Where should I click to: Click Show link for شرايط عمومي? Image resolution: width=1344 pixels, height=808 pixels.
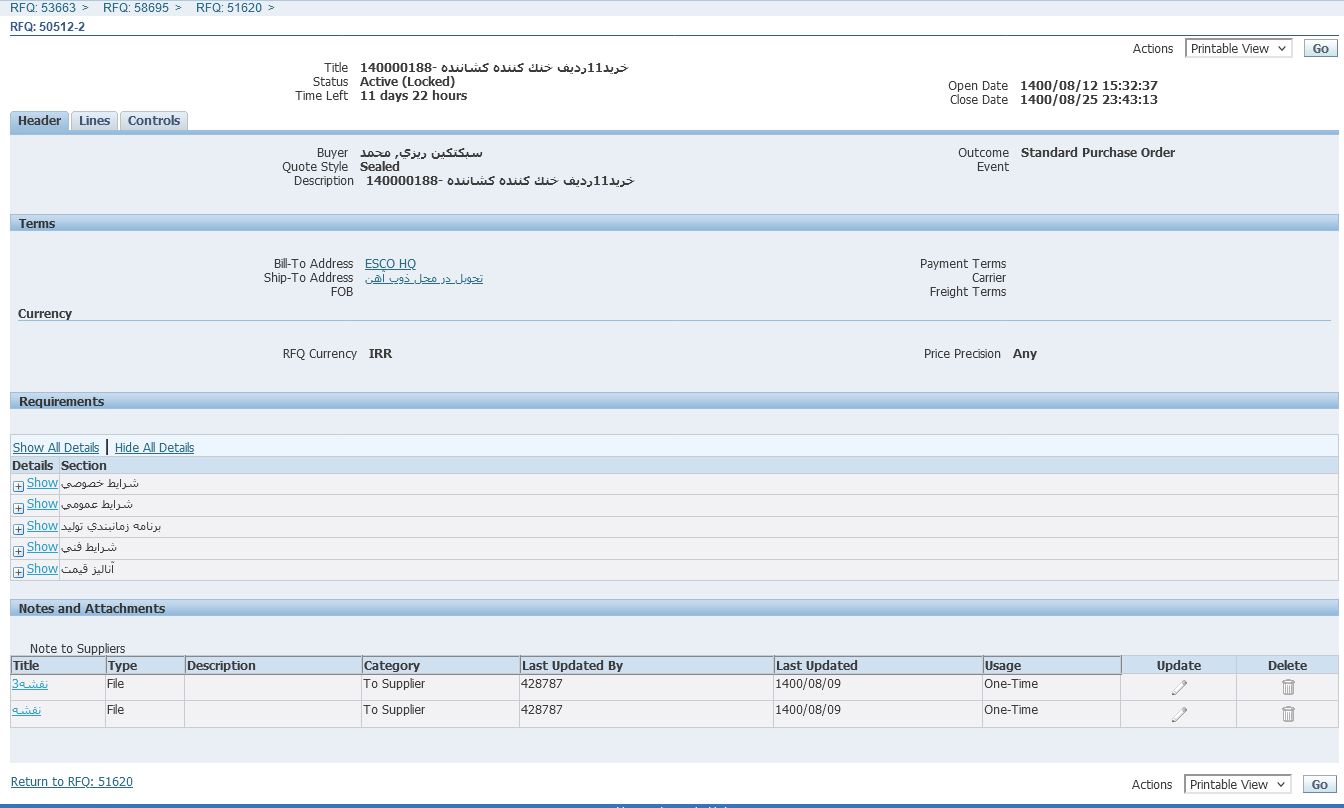click(x=42, y=504)
